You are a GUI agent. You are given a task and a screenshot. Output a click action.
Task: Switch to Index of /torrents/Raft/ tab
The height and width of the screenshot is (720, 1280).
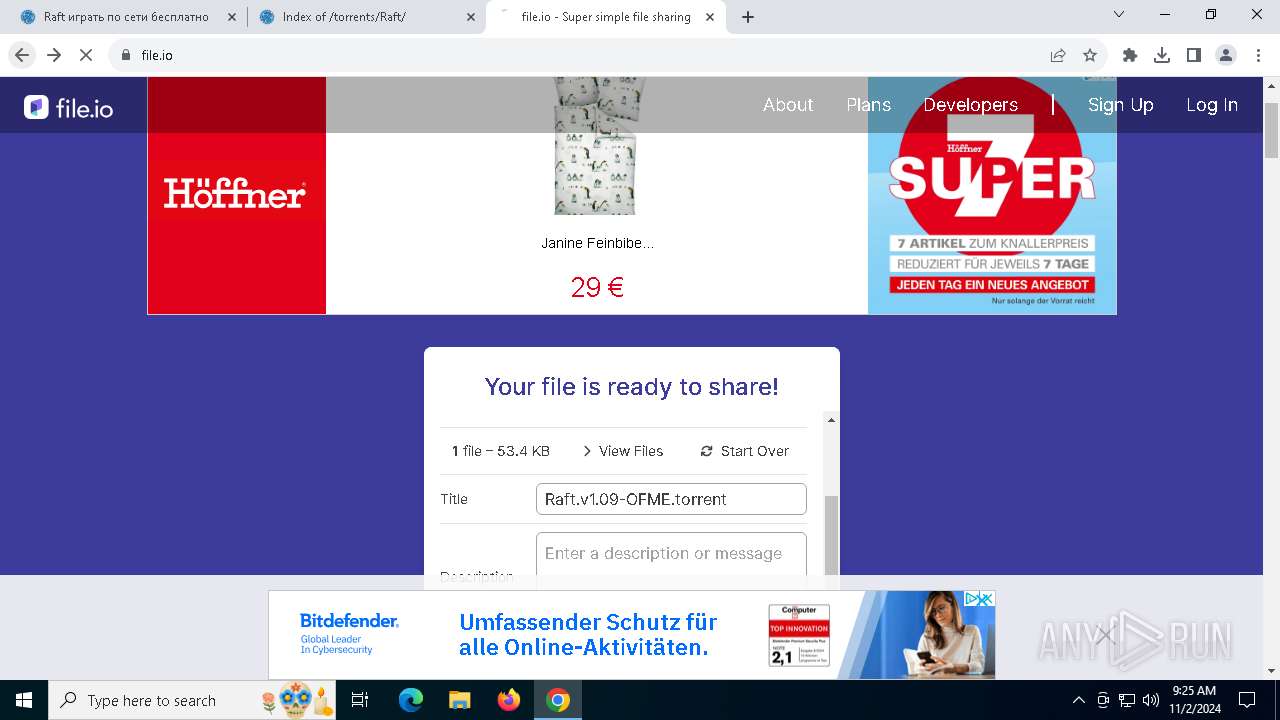tap(367, 17)
